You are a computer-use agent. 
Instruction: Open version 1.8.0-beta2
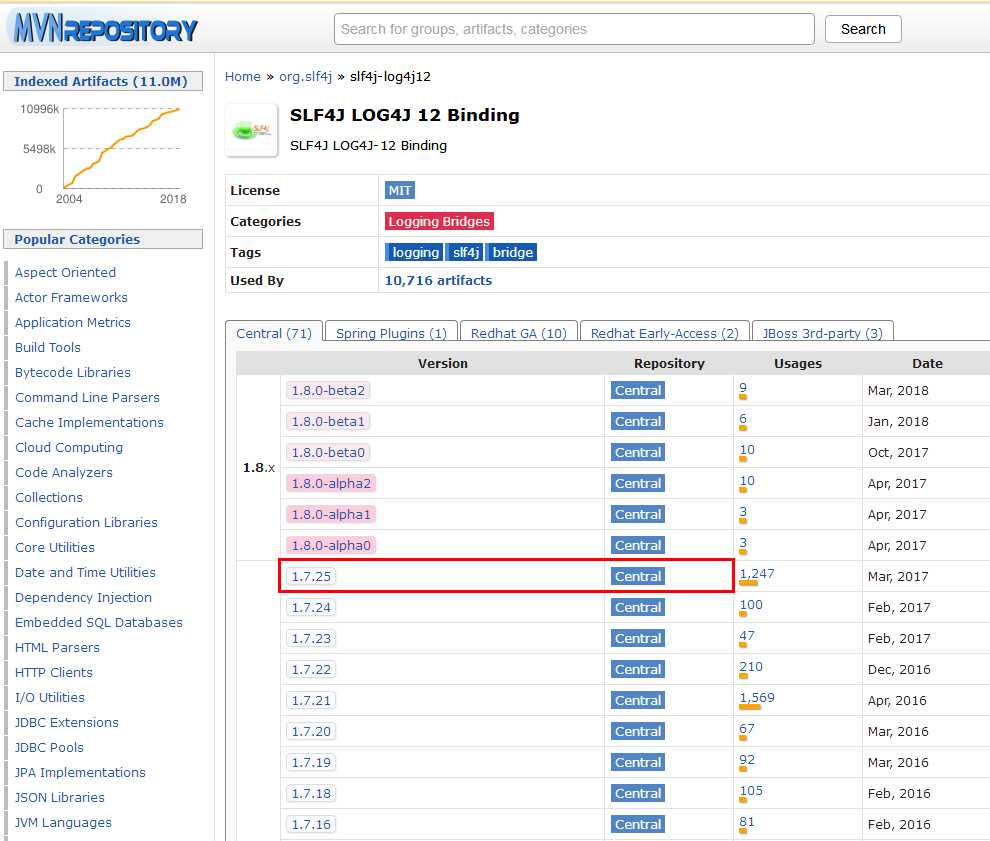coord(328,390)
